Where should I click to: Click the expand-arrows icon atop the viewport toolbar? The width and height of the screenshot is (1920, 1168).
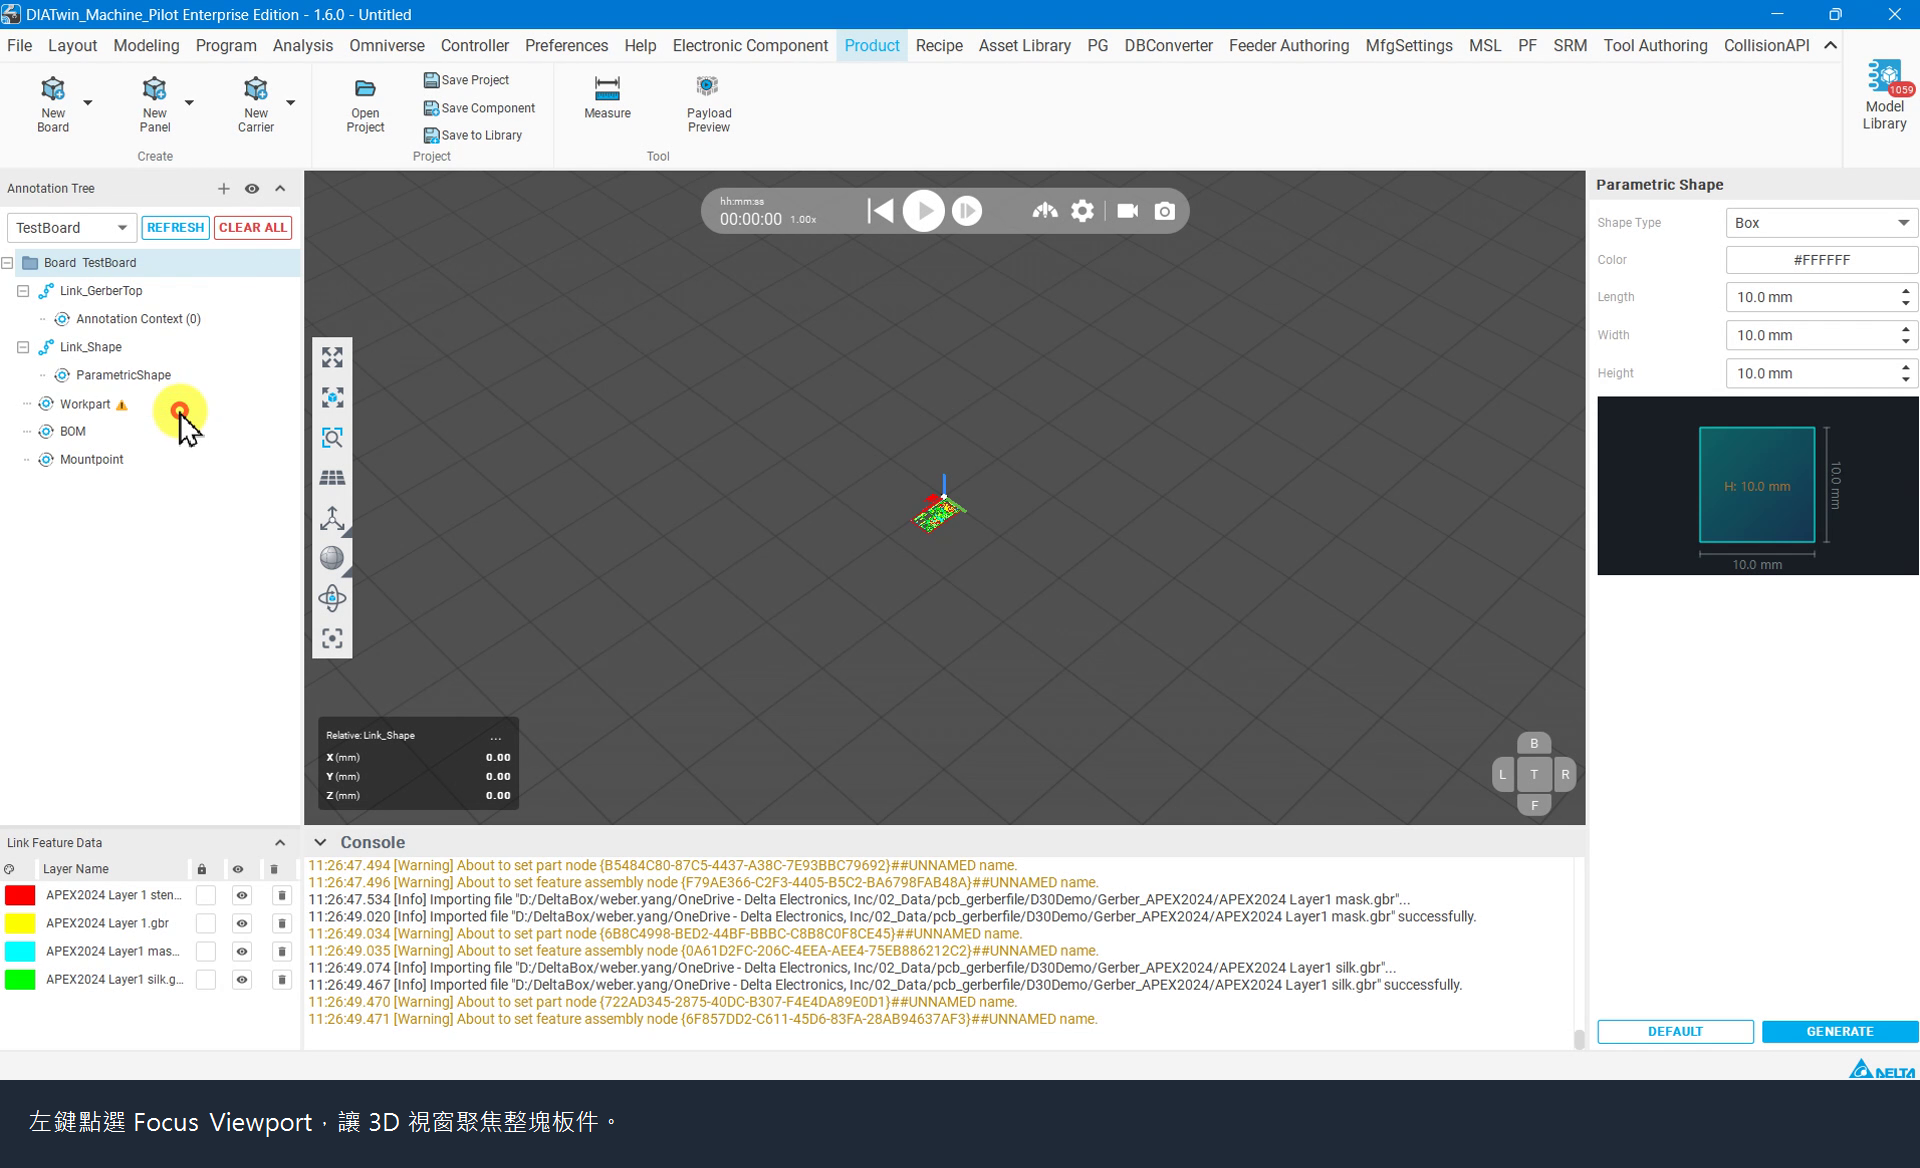[332, 357]
